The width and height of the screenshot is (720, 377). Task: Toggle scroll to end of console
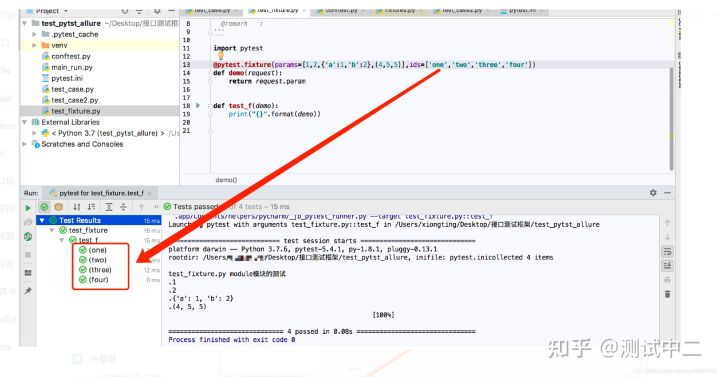coord(667,265)
